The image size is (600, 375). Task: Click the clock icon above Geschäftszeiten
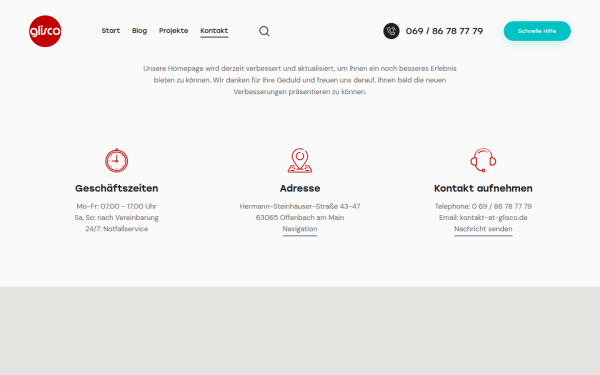tap(117, 160)
